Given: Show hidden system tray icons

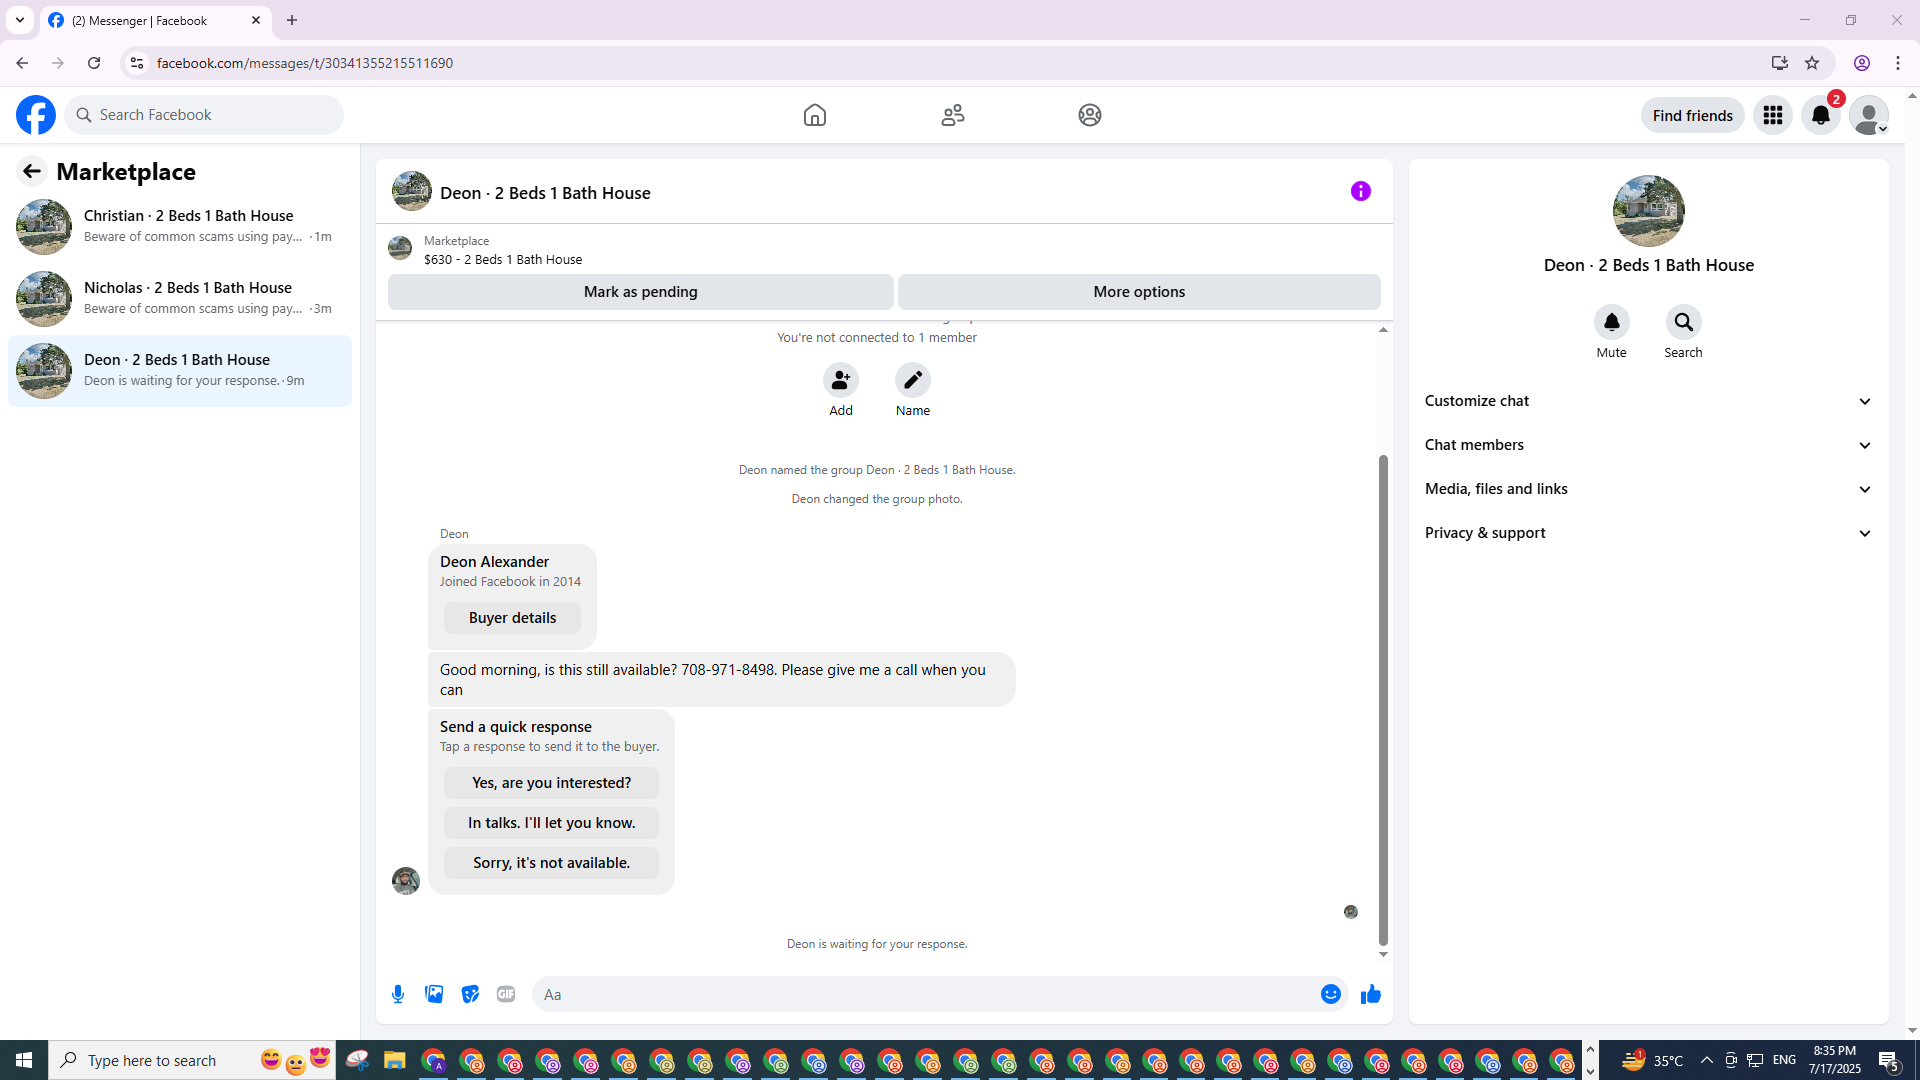Looking at the screenshot, I should click(1706, 1060).
